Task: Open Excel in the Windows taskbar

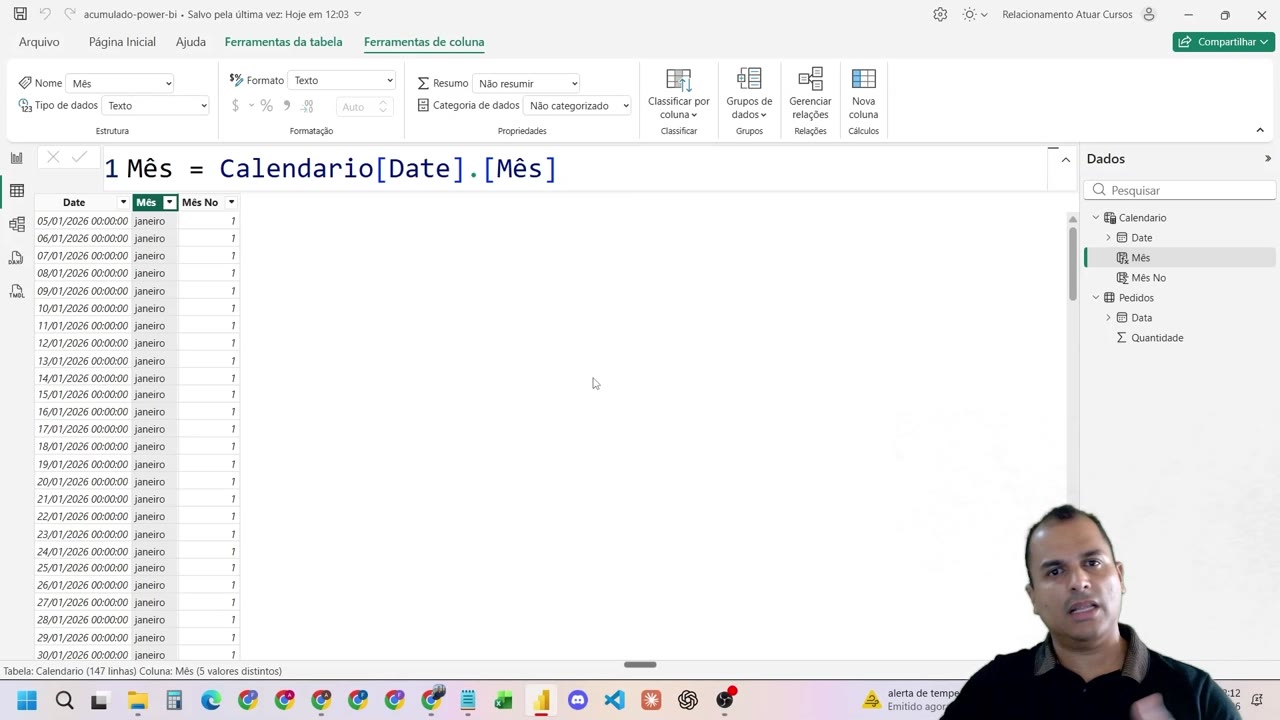Action: pyautogui.click(x=504, y=700)
